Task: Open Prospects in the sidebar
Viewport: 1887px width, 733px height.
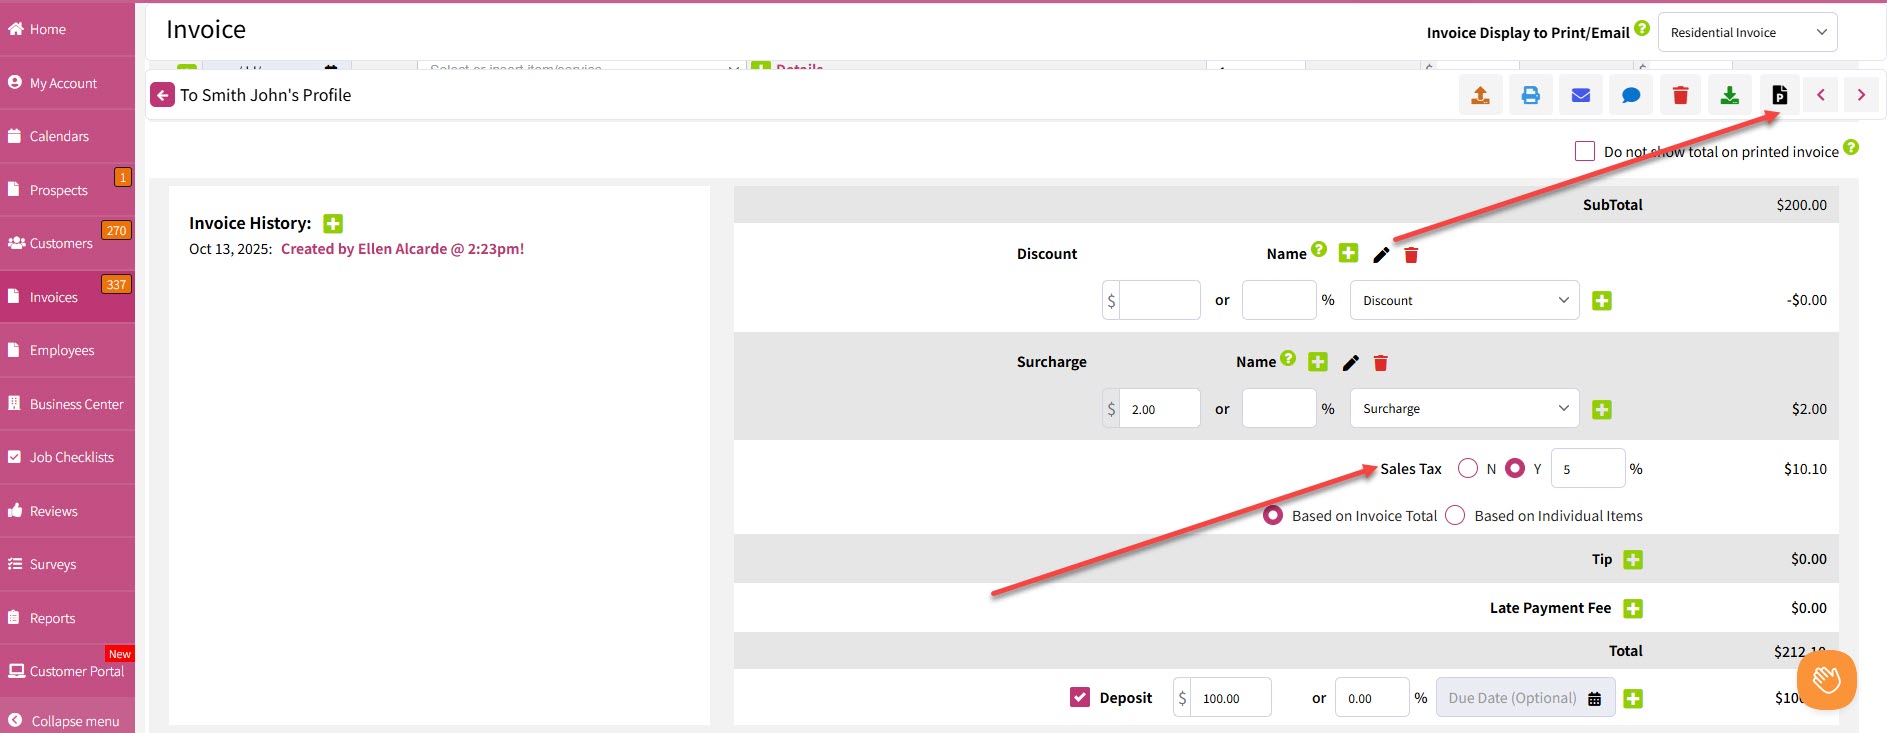Action: click(x=67, y=190)
